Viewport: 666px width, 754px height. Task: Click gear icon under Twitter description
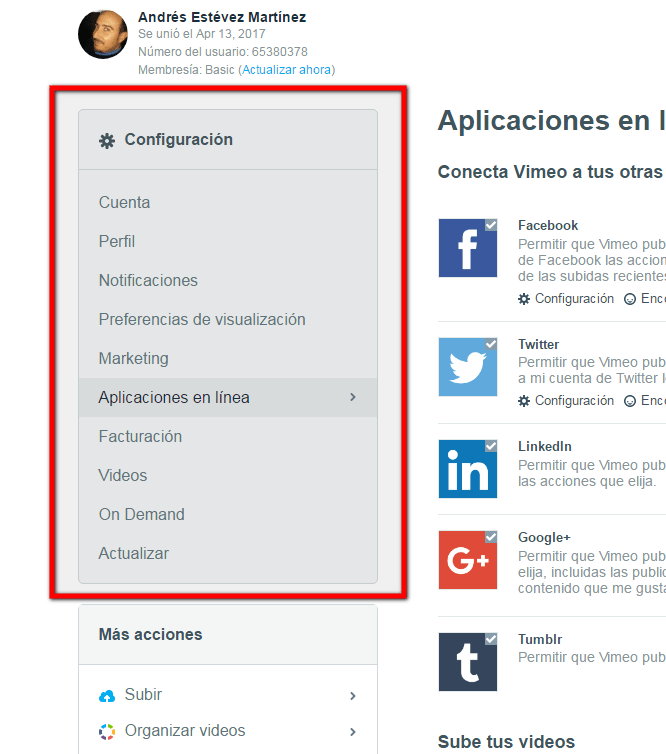pyautogui.click(x=524, y=401)
